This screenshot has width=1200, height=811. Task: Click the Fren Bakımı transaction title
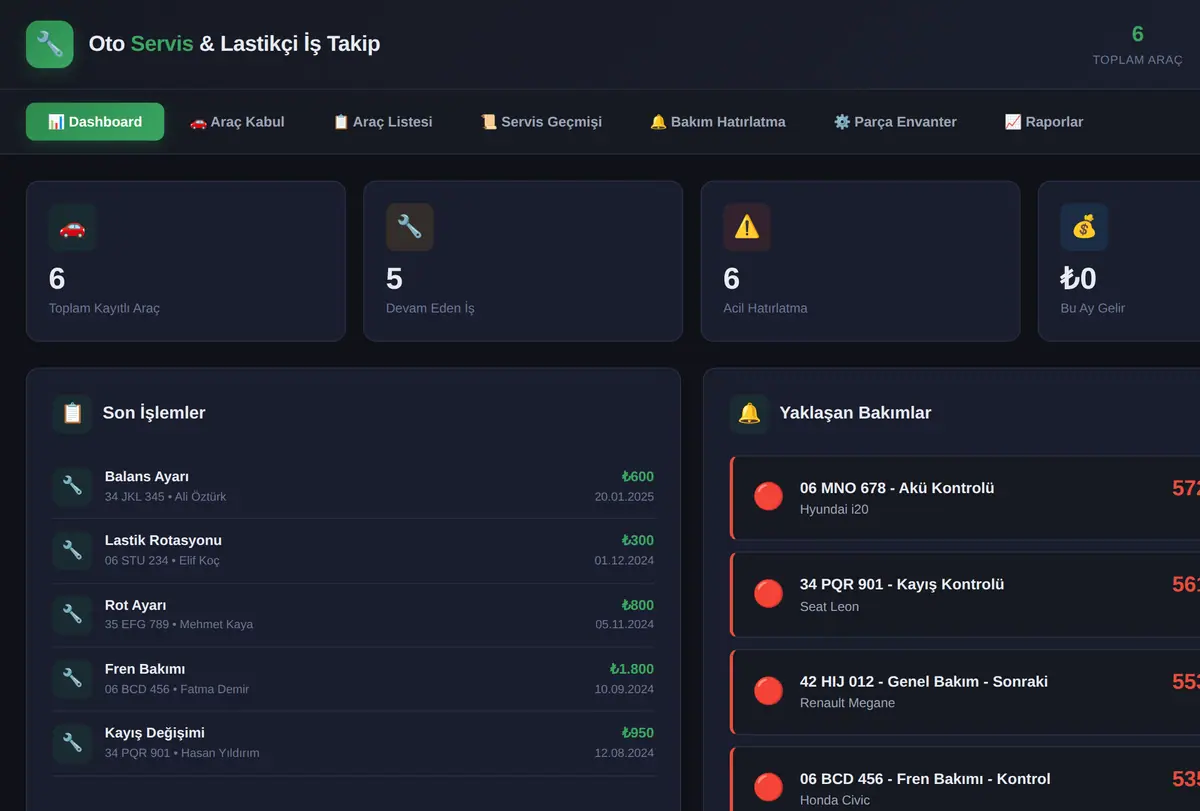[x=145, y=669]
